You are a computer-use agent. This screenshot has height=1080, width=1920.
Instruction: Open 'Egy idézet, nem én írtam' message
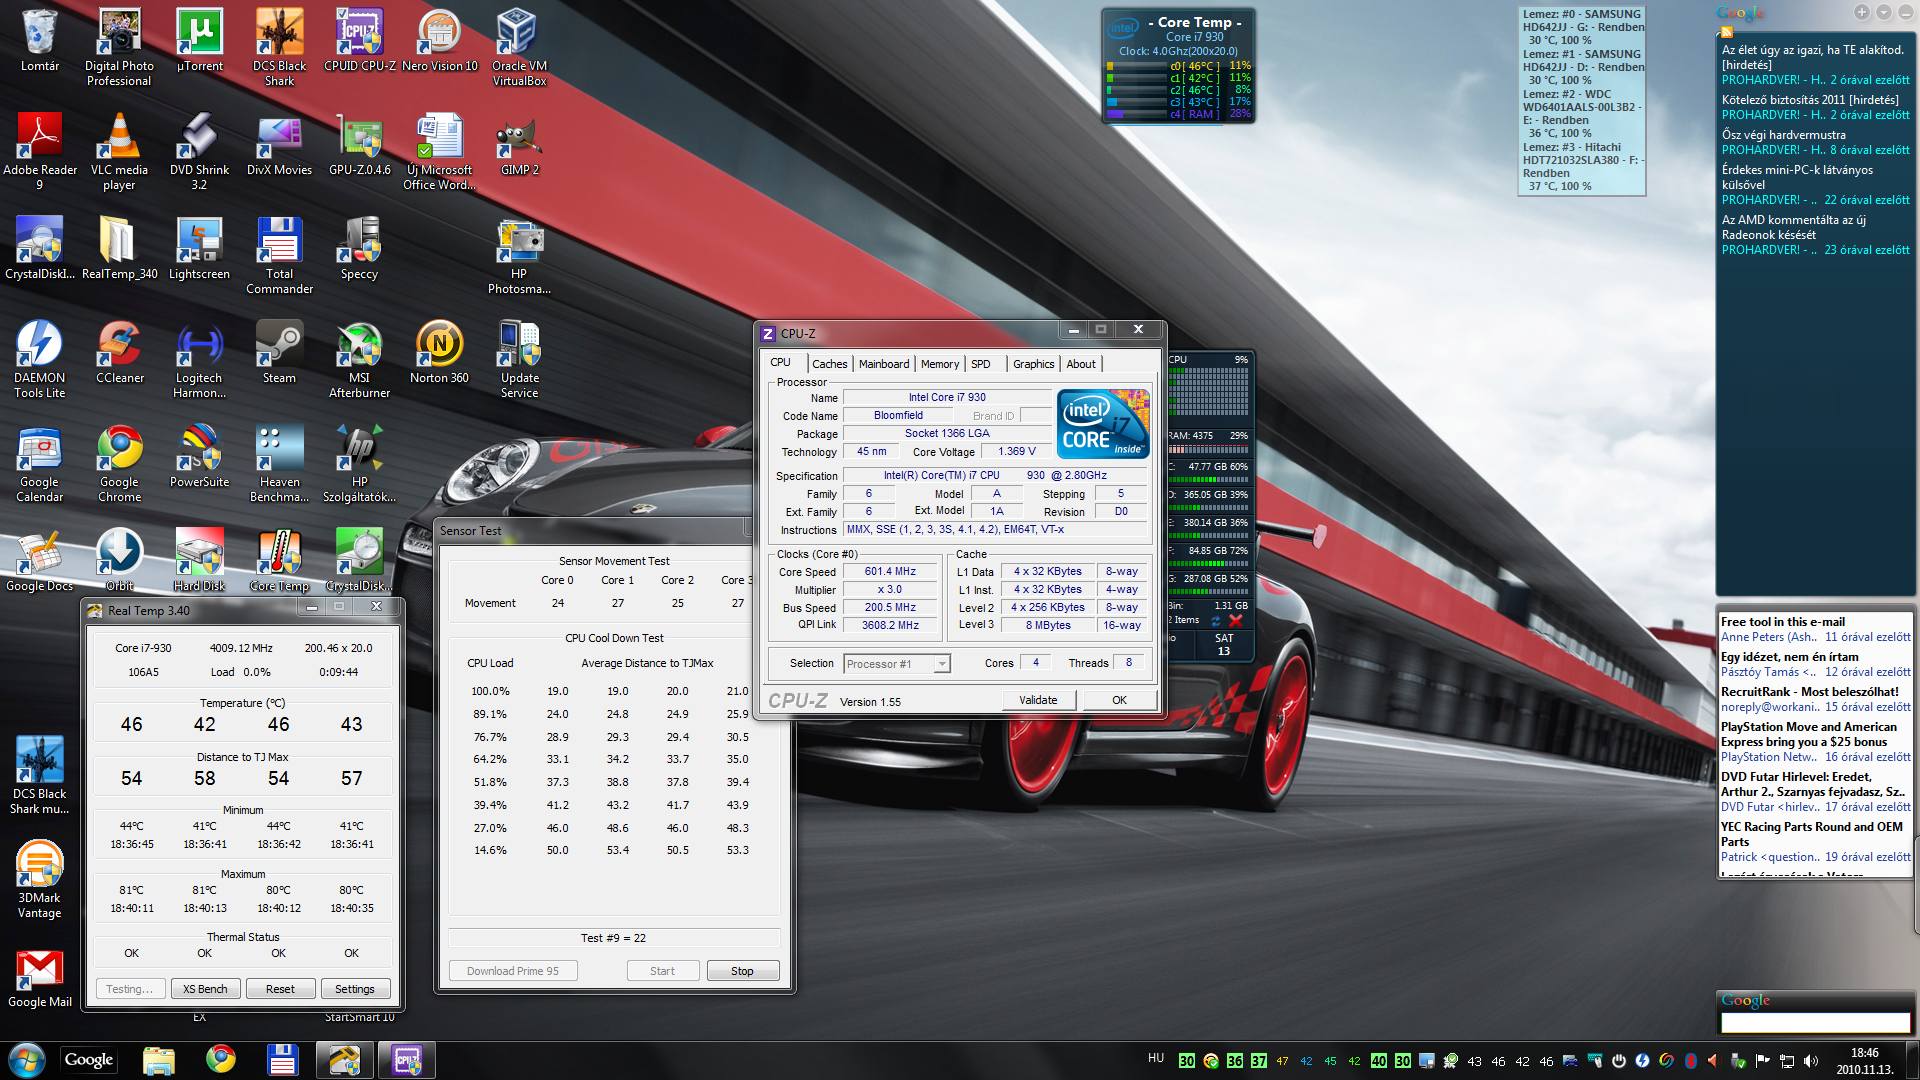1790,657
